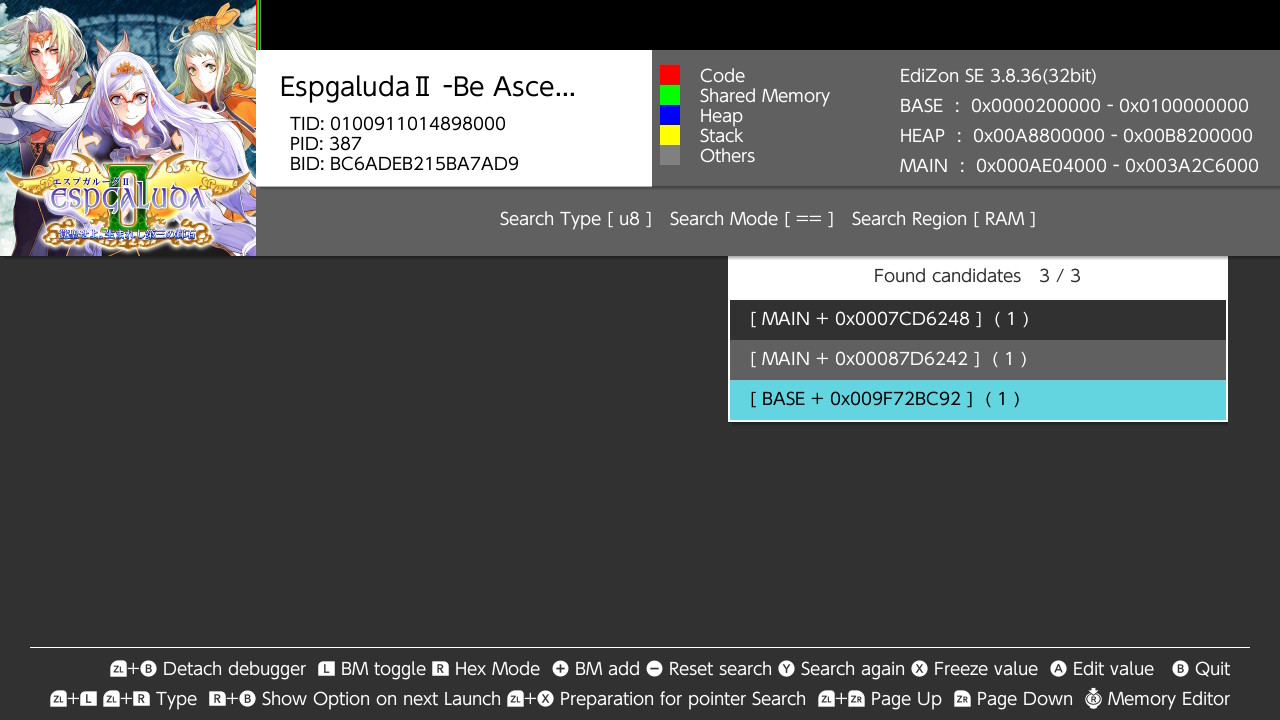Click the plus icon beside BM add
Screen dimensions: 1280x720
[560, 669]
